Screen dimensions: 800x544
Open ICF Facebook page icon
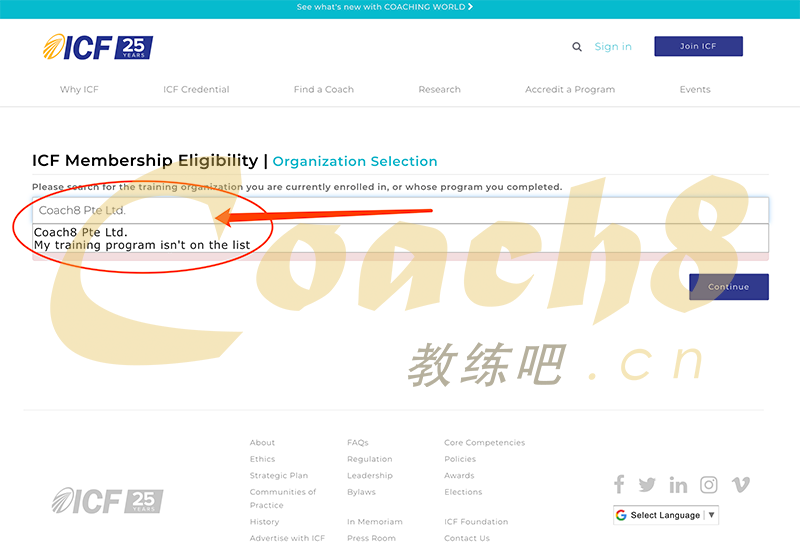pos(619,485)
